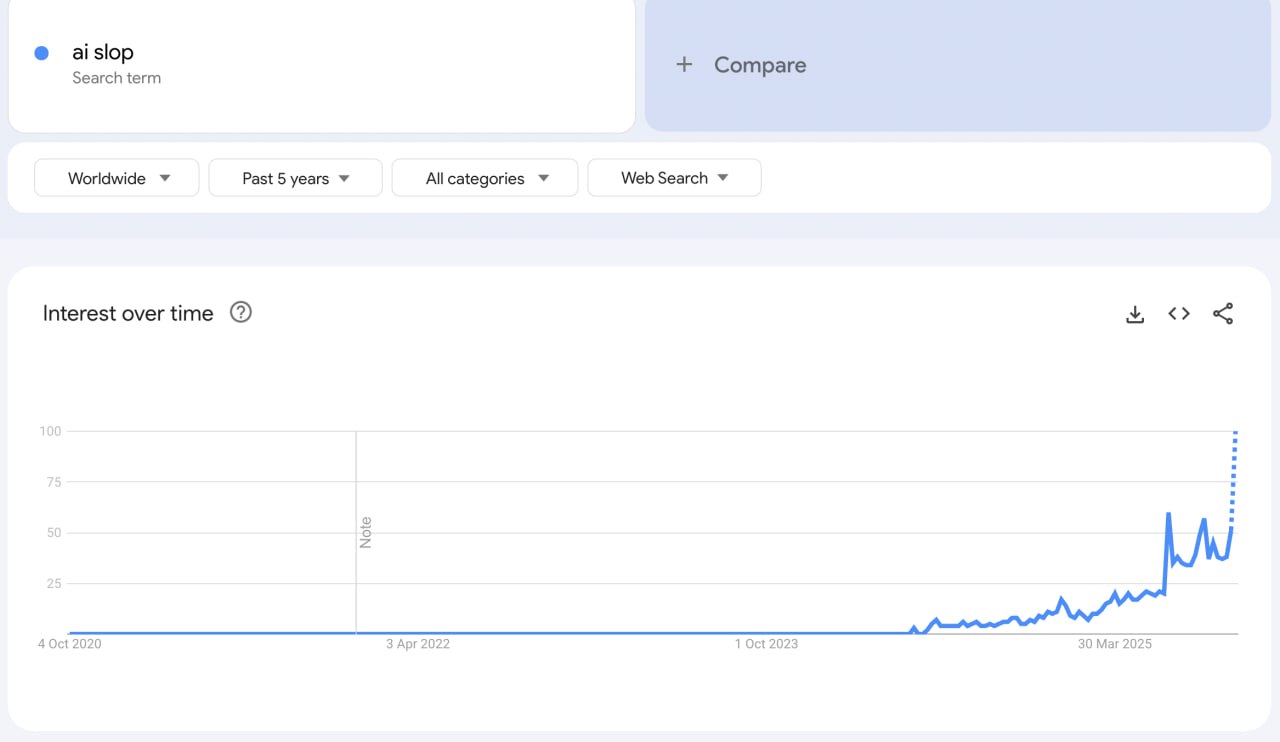Open embed code icon for chart
Image resolution: width=1280 pixels, height=742 pixels.
tap(1179, 314)
